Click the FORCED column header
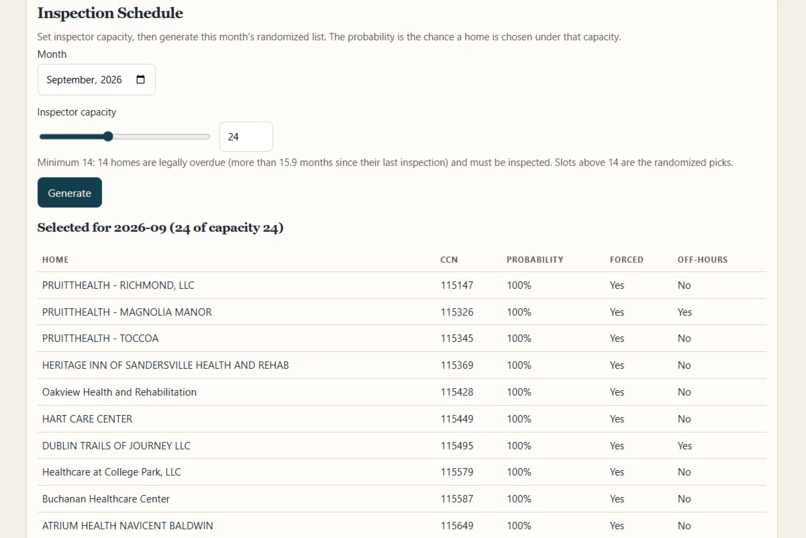The width and height of the screenshot is (806, 538). [626, 259]
